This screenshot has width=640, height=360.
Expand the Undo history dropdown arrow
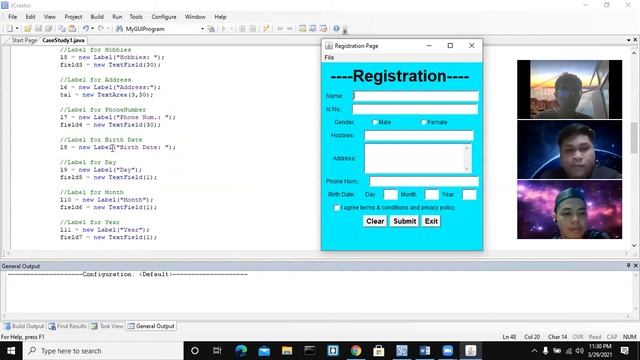(x=92, y=29)
